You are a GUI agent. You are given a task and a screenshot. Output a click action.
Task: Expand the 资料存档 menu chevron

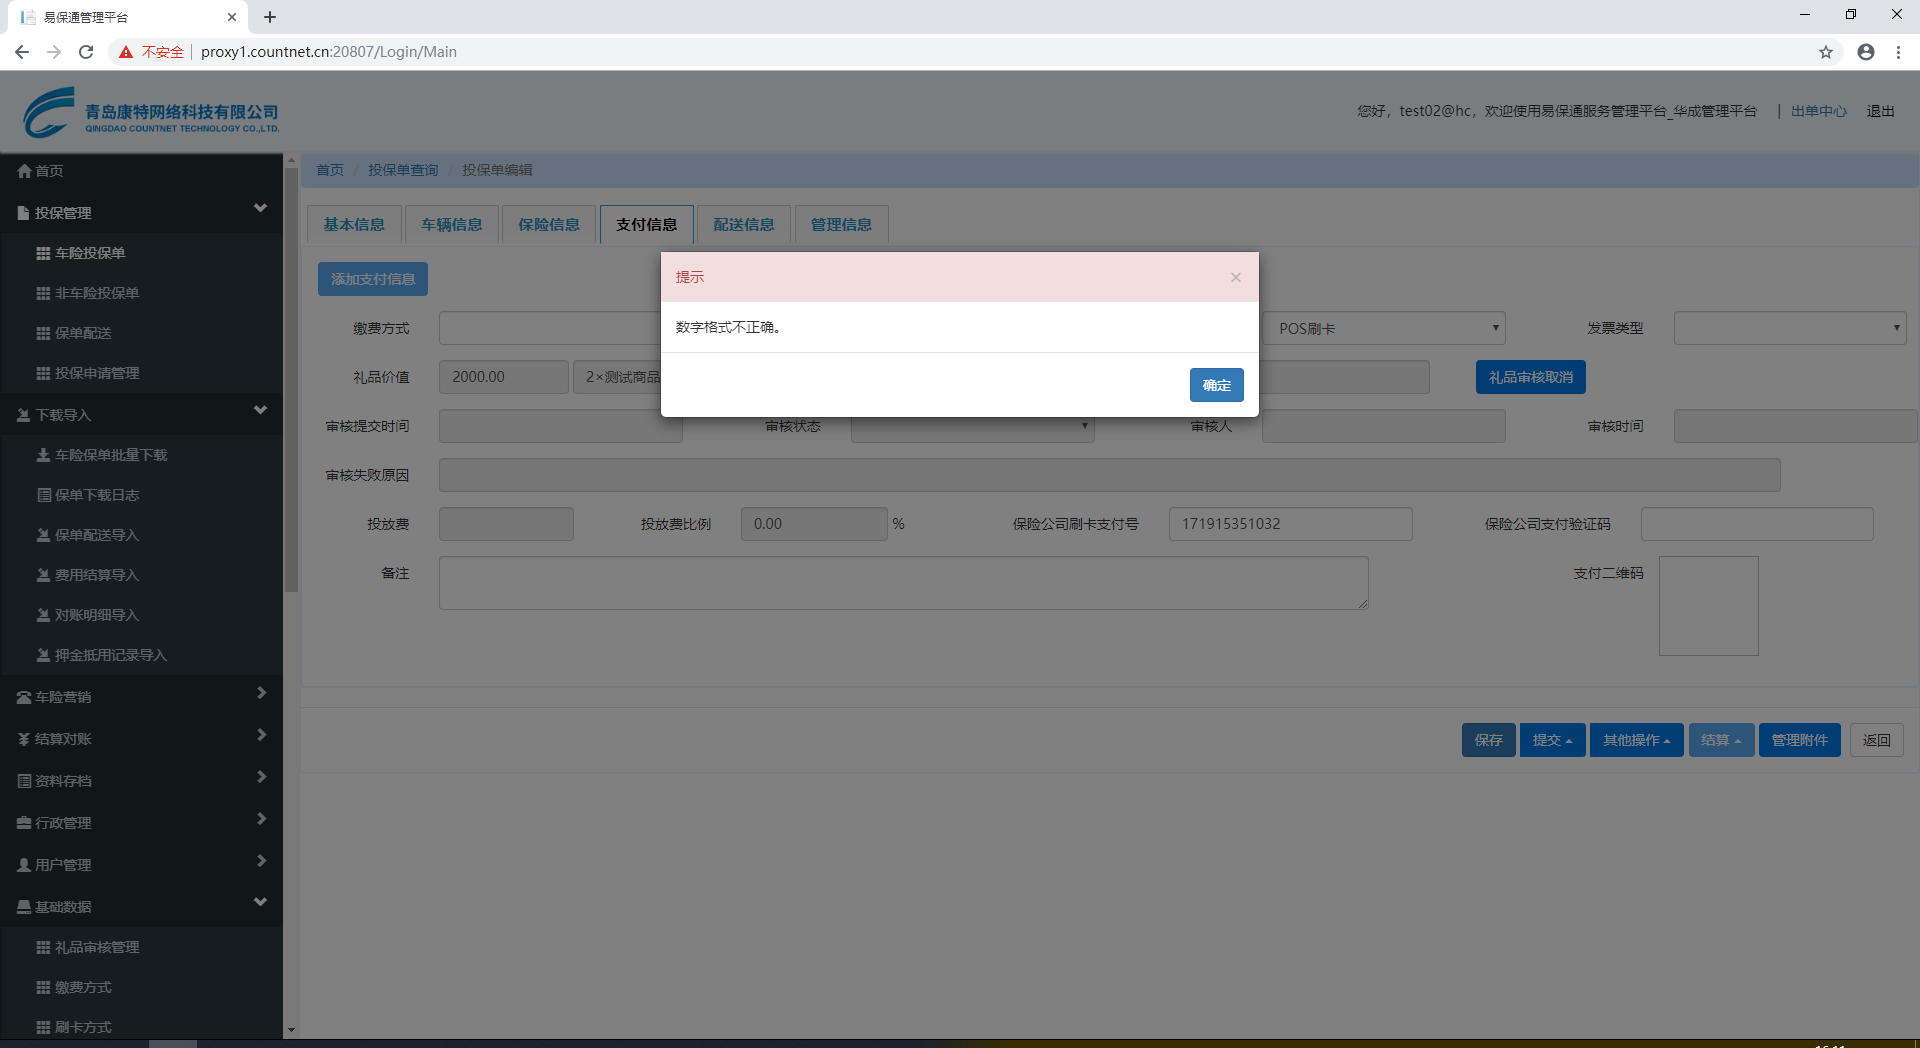pos(261,777)
